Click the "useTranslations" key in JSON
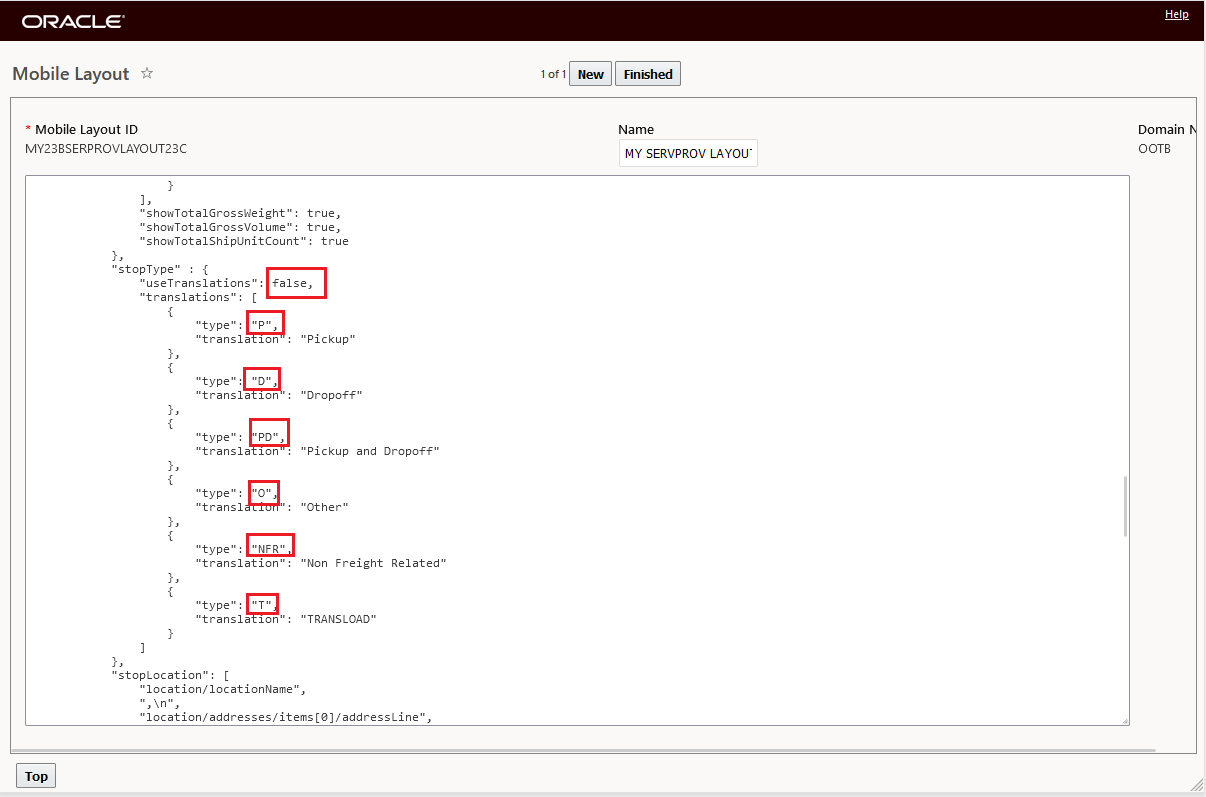 coord(201,283)
